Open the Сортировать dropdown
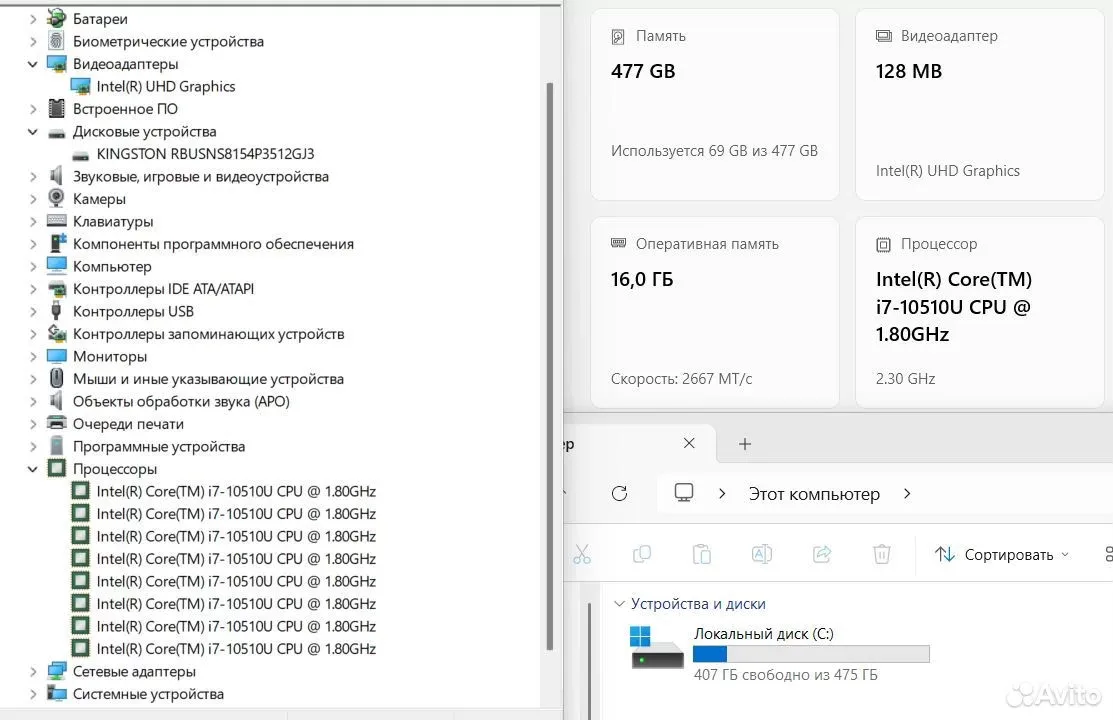Screen dimensions: 1113x720 pyautogui.click(x=1002, y=555)
